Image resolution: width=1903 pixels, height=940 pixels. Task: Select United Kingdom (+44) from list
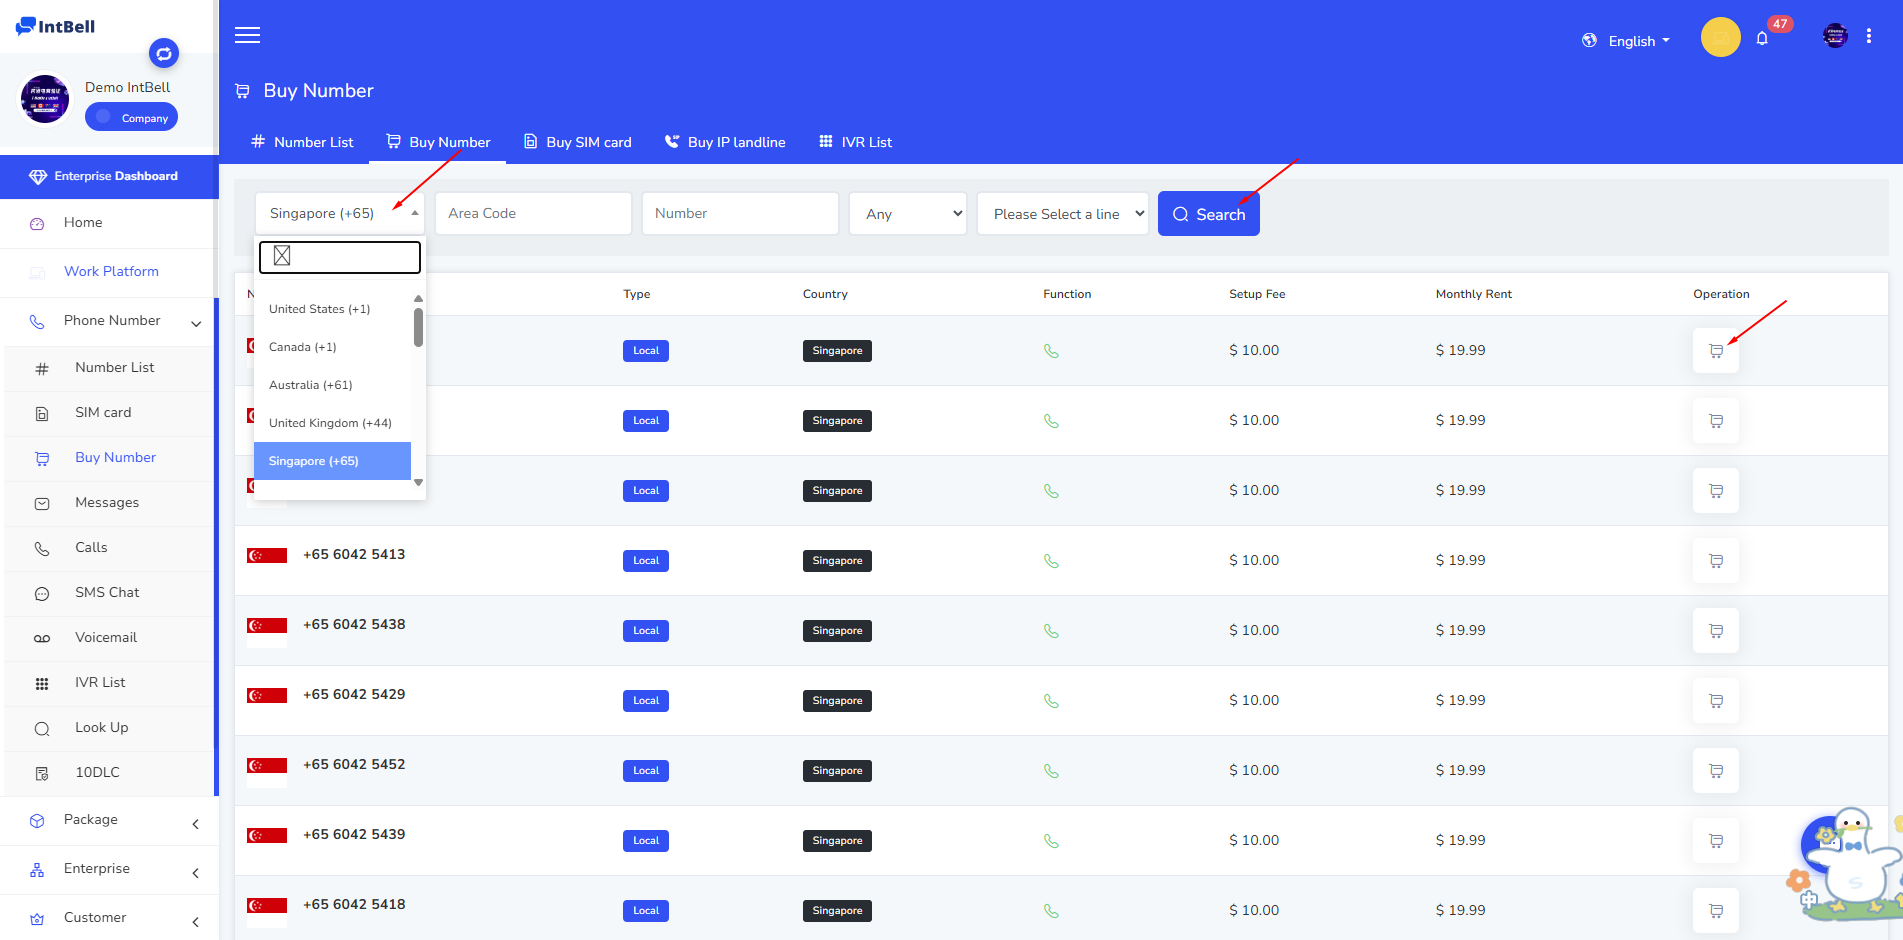[x=331, y=423]
